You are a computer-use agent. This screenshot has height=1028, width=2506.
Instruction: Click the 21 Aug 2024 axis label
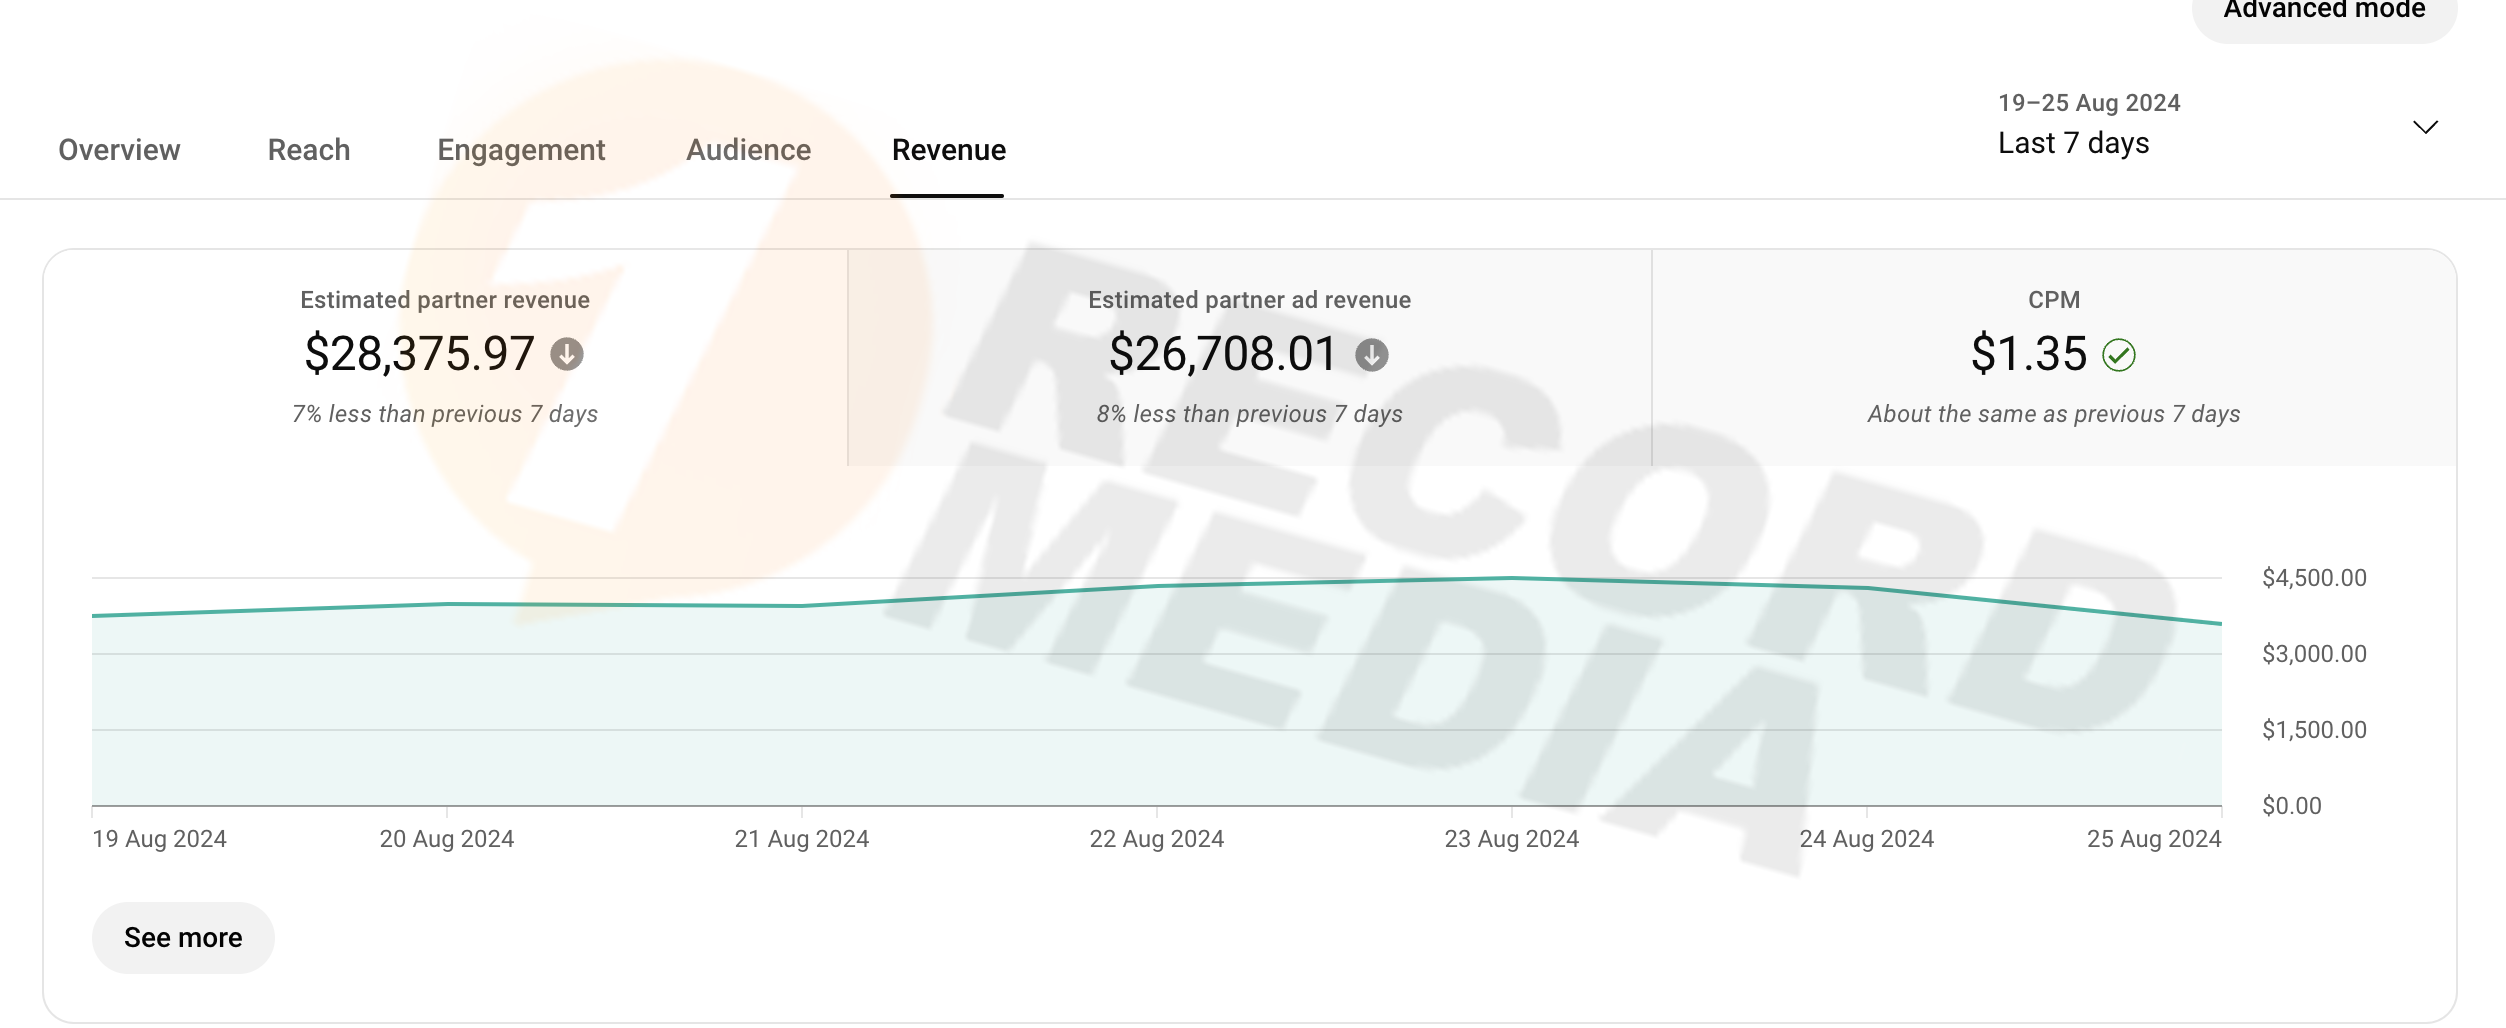(x=801, y=839)
